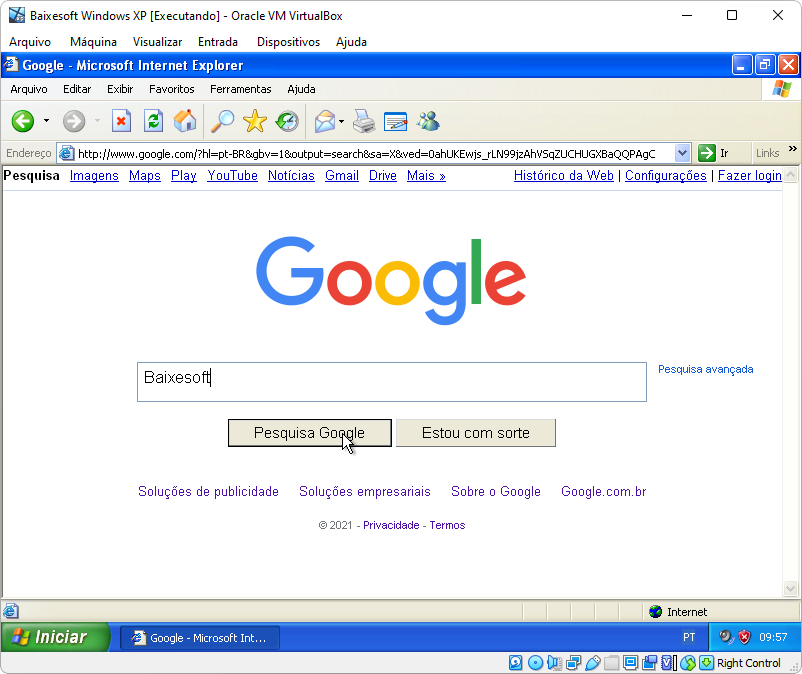Click the volume speaker tray icon
Image resolution: width=802 pixels, height=674 pixels.
click(x=726, y=637)
